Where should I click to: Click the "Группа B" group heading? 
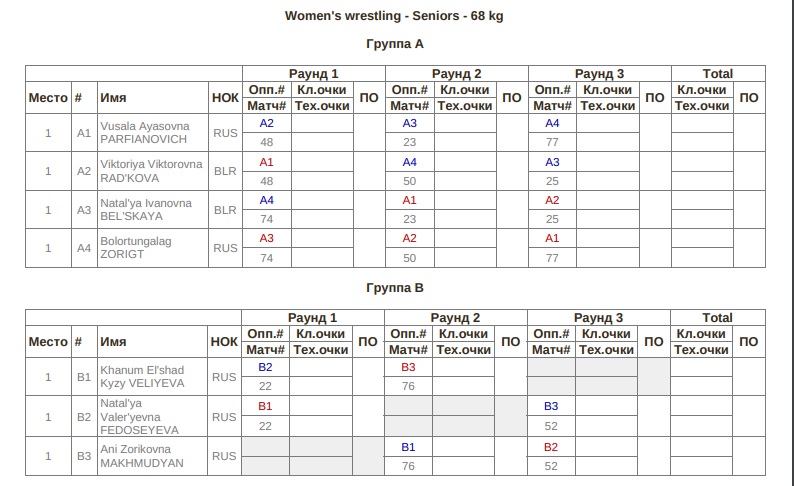(x=395, y=288)
